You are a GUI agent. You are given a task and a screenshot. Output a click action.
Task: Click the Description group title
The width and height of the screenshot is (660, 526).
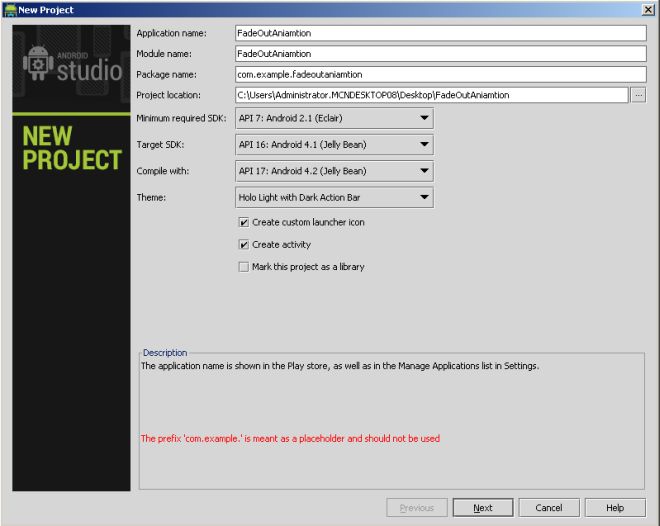point(165,353)
